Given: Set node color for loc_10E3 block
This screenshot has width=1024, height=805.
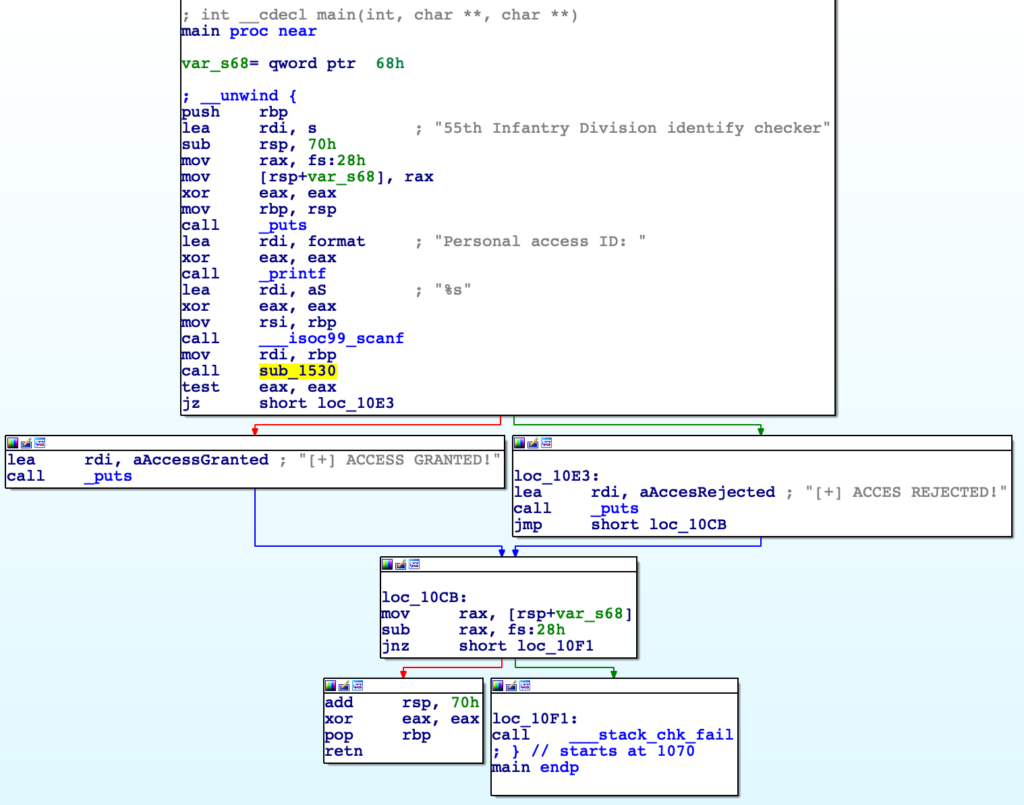Looking at the screenshot, I should (x=520, y=442).
